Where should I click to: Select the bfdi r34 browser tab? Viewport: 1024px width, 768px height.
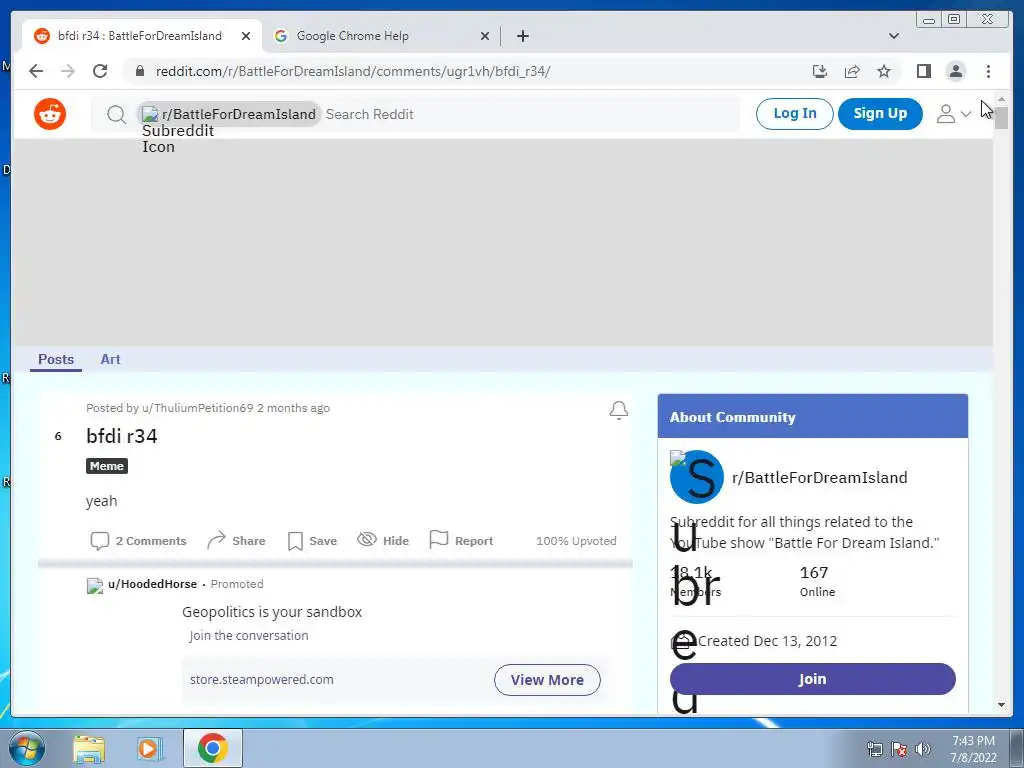[x=141, y=36]
